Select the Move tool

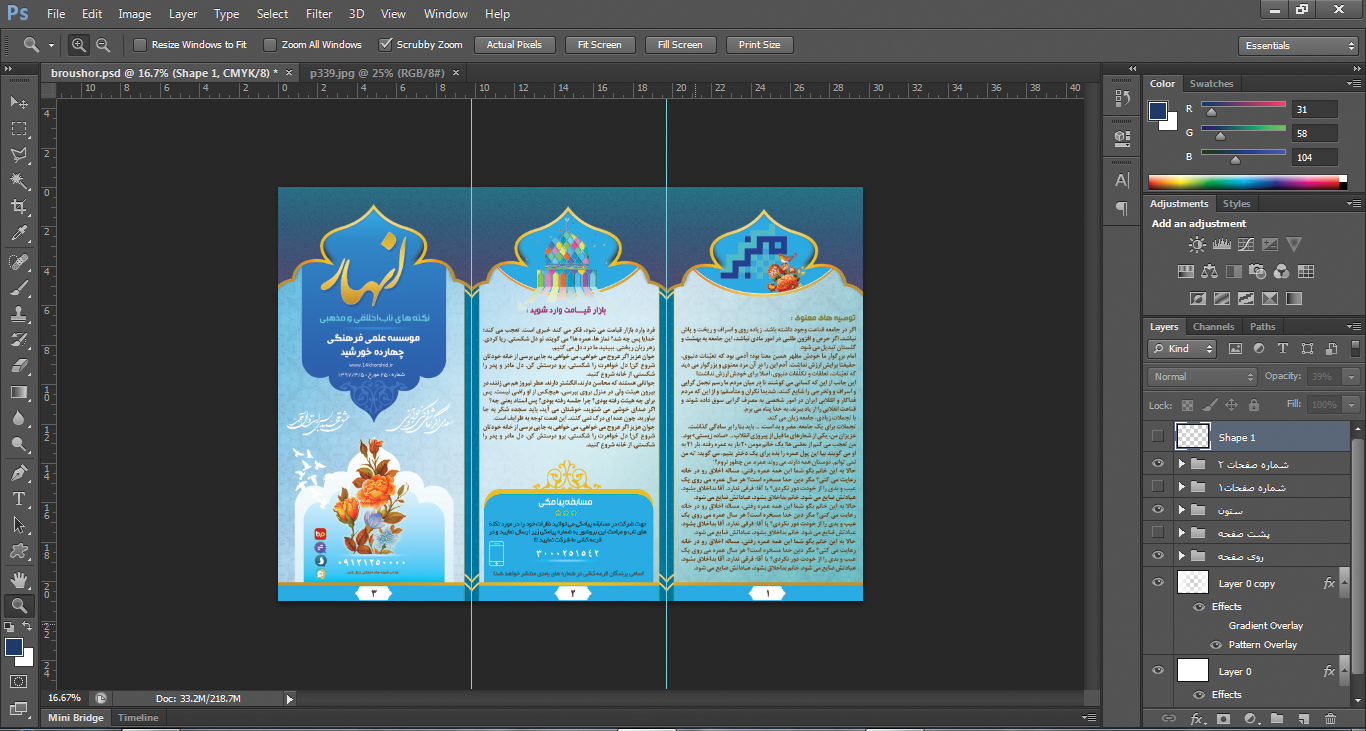point(19,102)
